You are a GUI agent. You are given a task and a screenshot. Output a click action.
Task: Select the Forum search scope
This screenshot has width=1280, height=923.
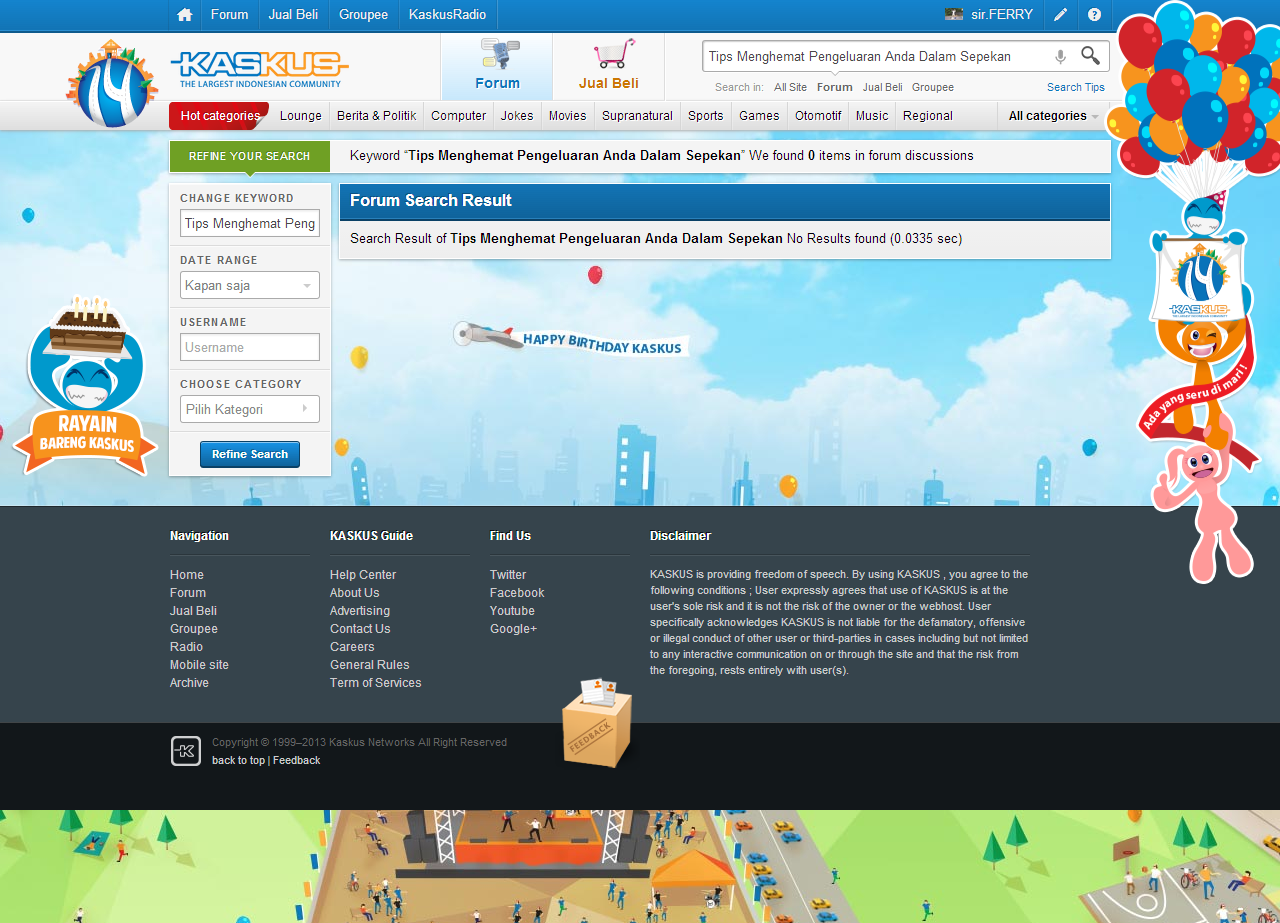(x=835, y=87)
